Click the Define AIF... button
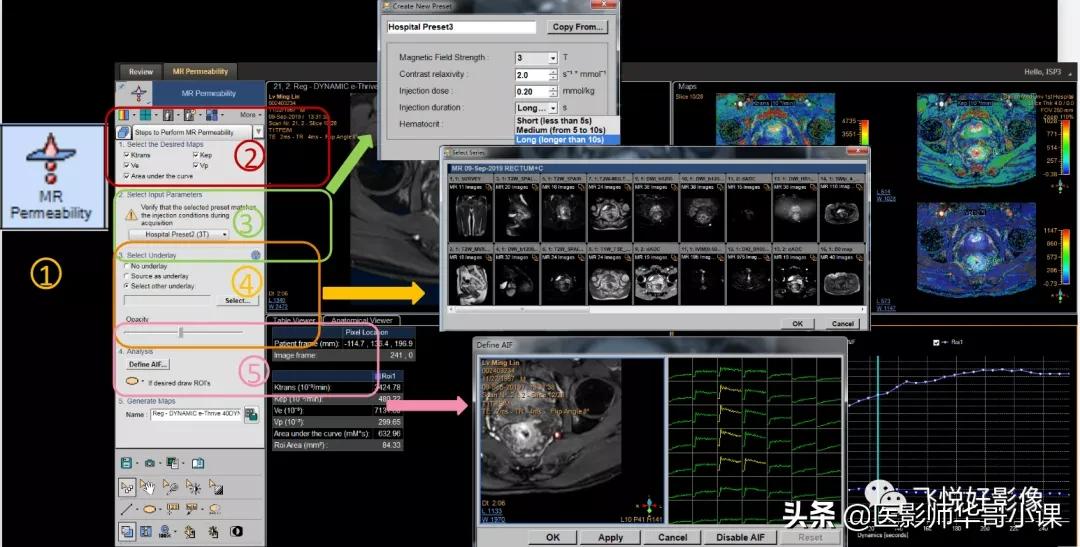Image resolution: width=1080 pixels, height=547 pixels. click(147, 364)
